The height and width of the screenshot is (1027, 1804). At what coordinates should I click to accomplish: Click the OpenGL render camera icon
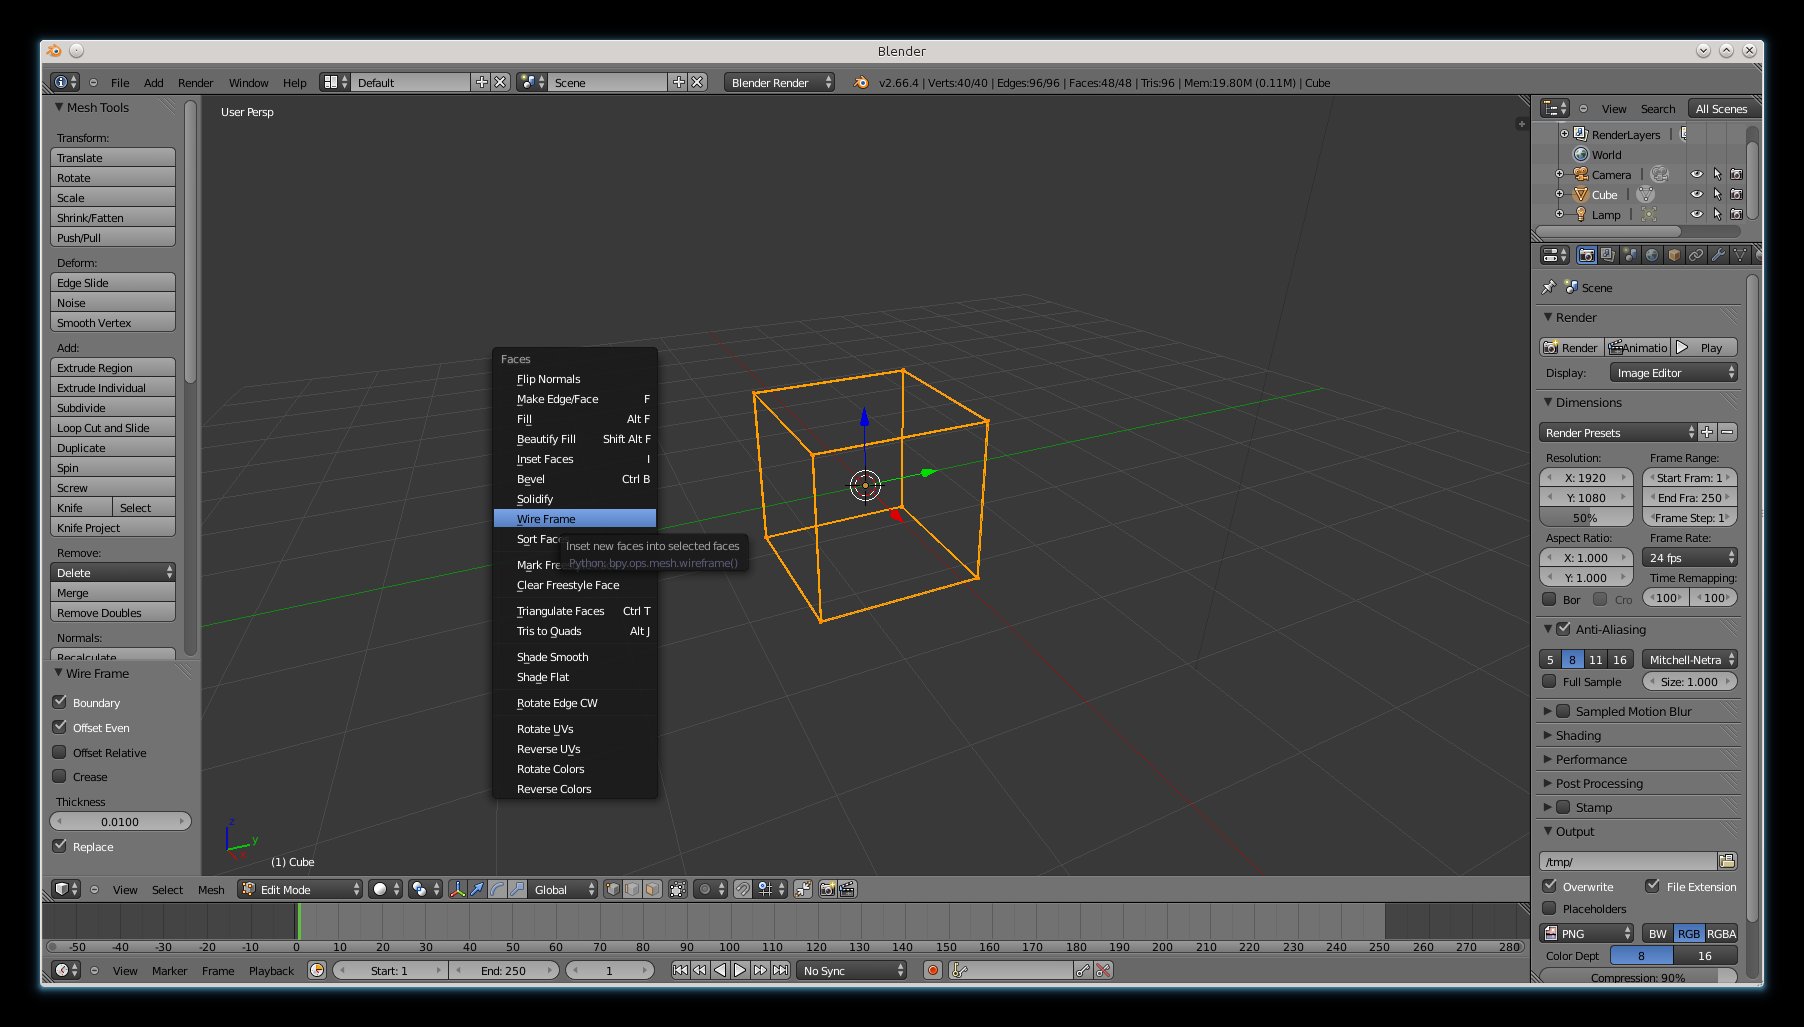point(827,889)
